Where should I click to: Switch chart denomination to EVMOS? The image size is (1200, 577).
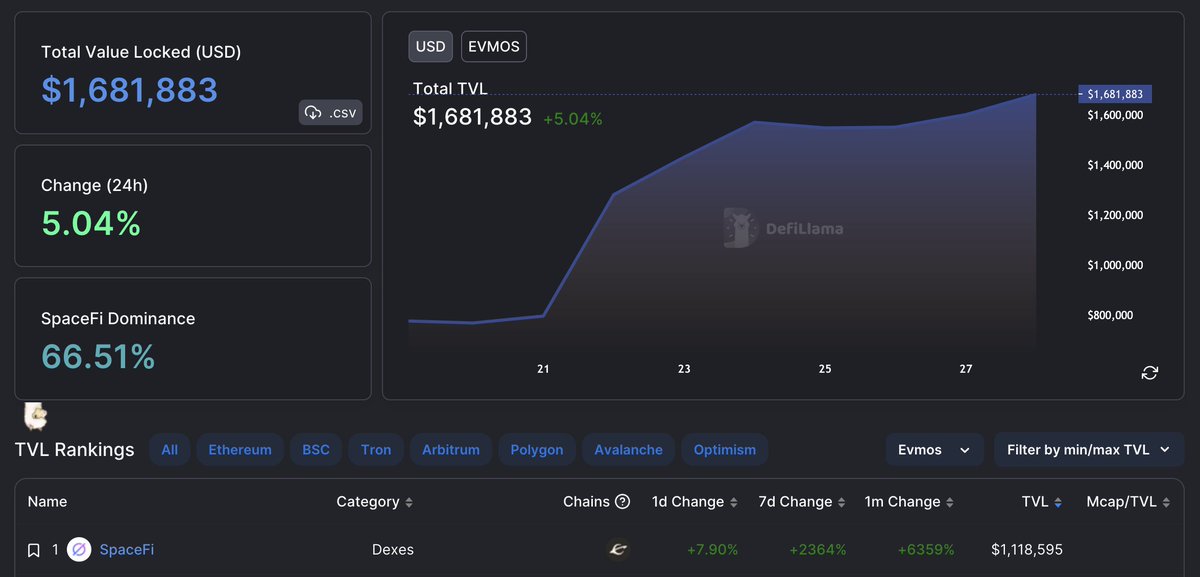click(x=493, y=47)
